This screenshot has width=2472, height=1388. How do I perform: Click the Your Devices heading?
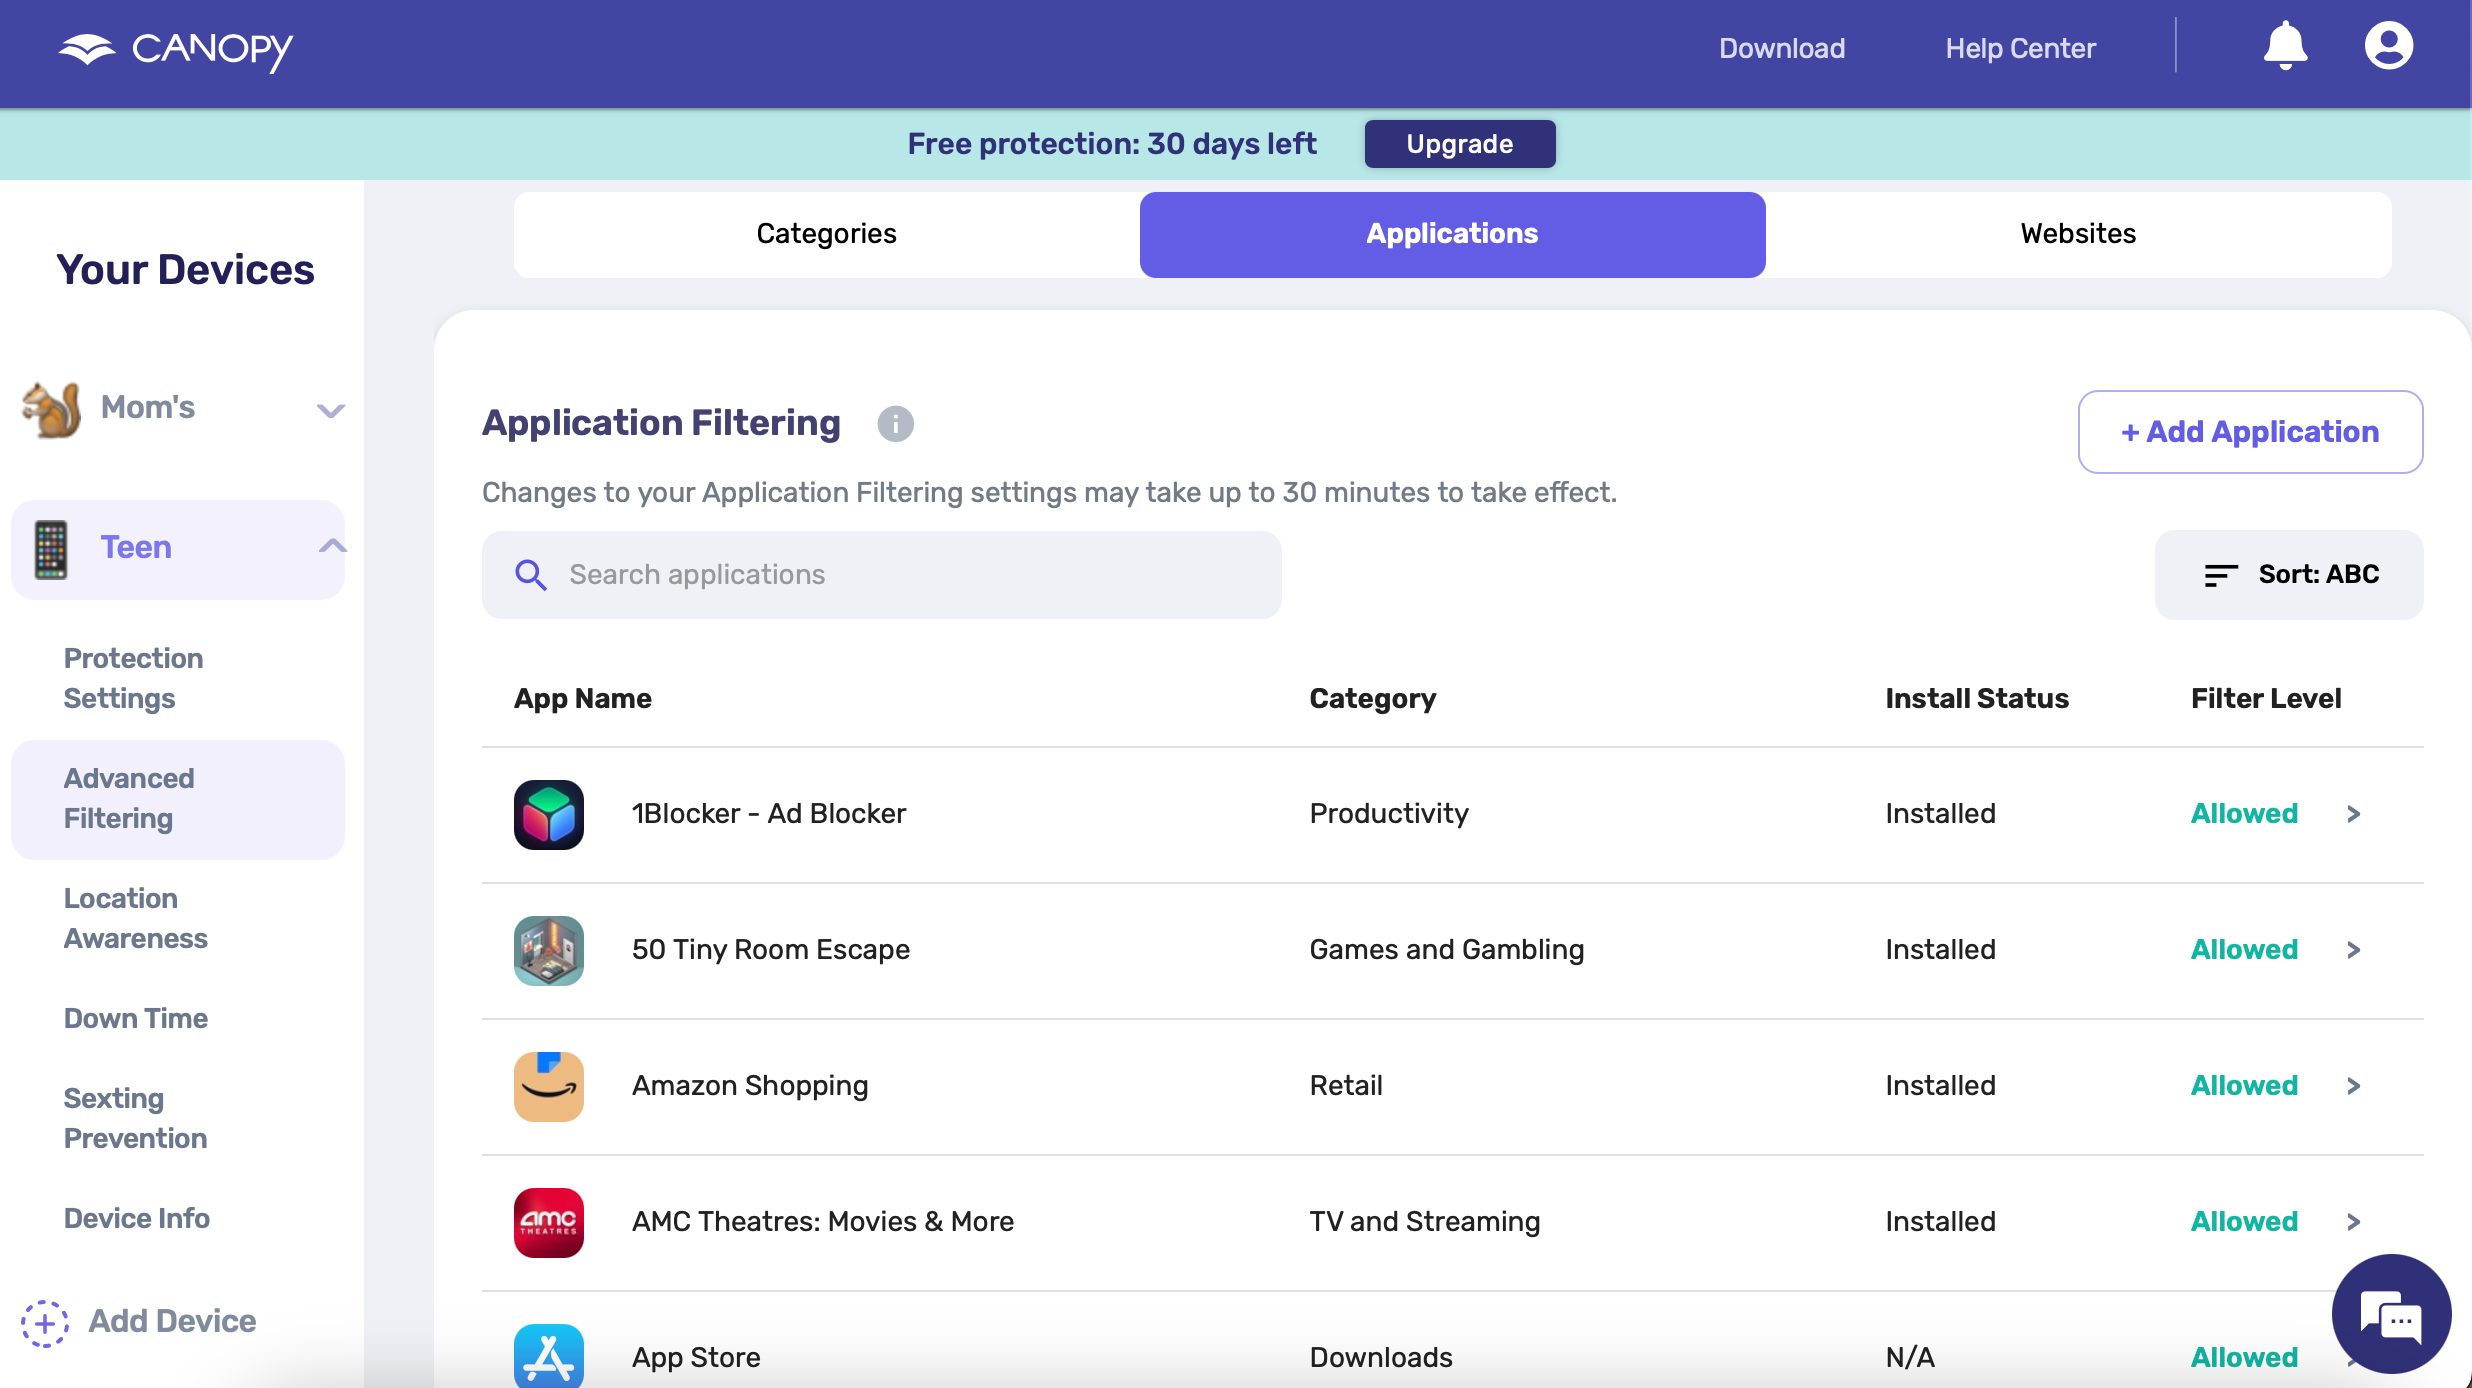tap(185, 270)
